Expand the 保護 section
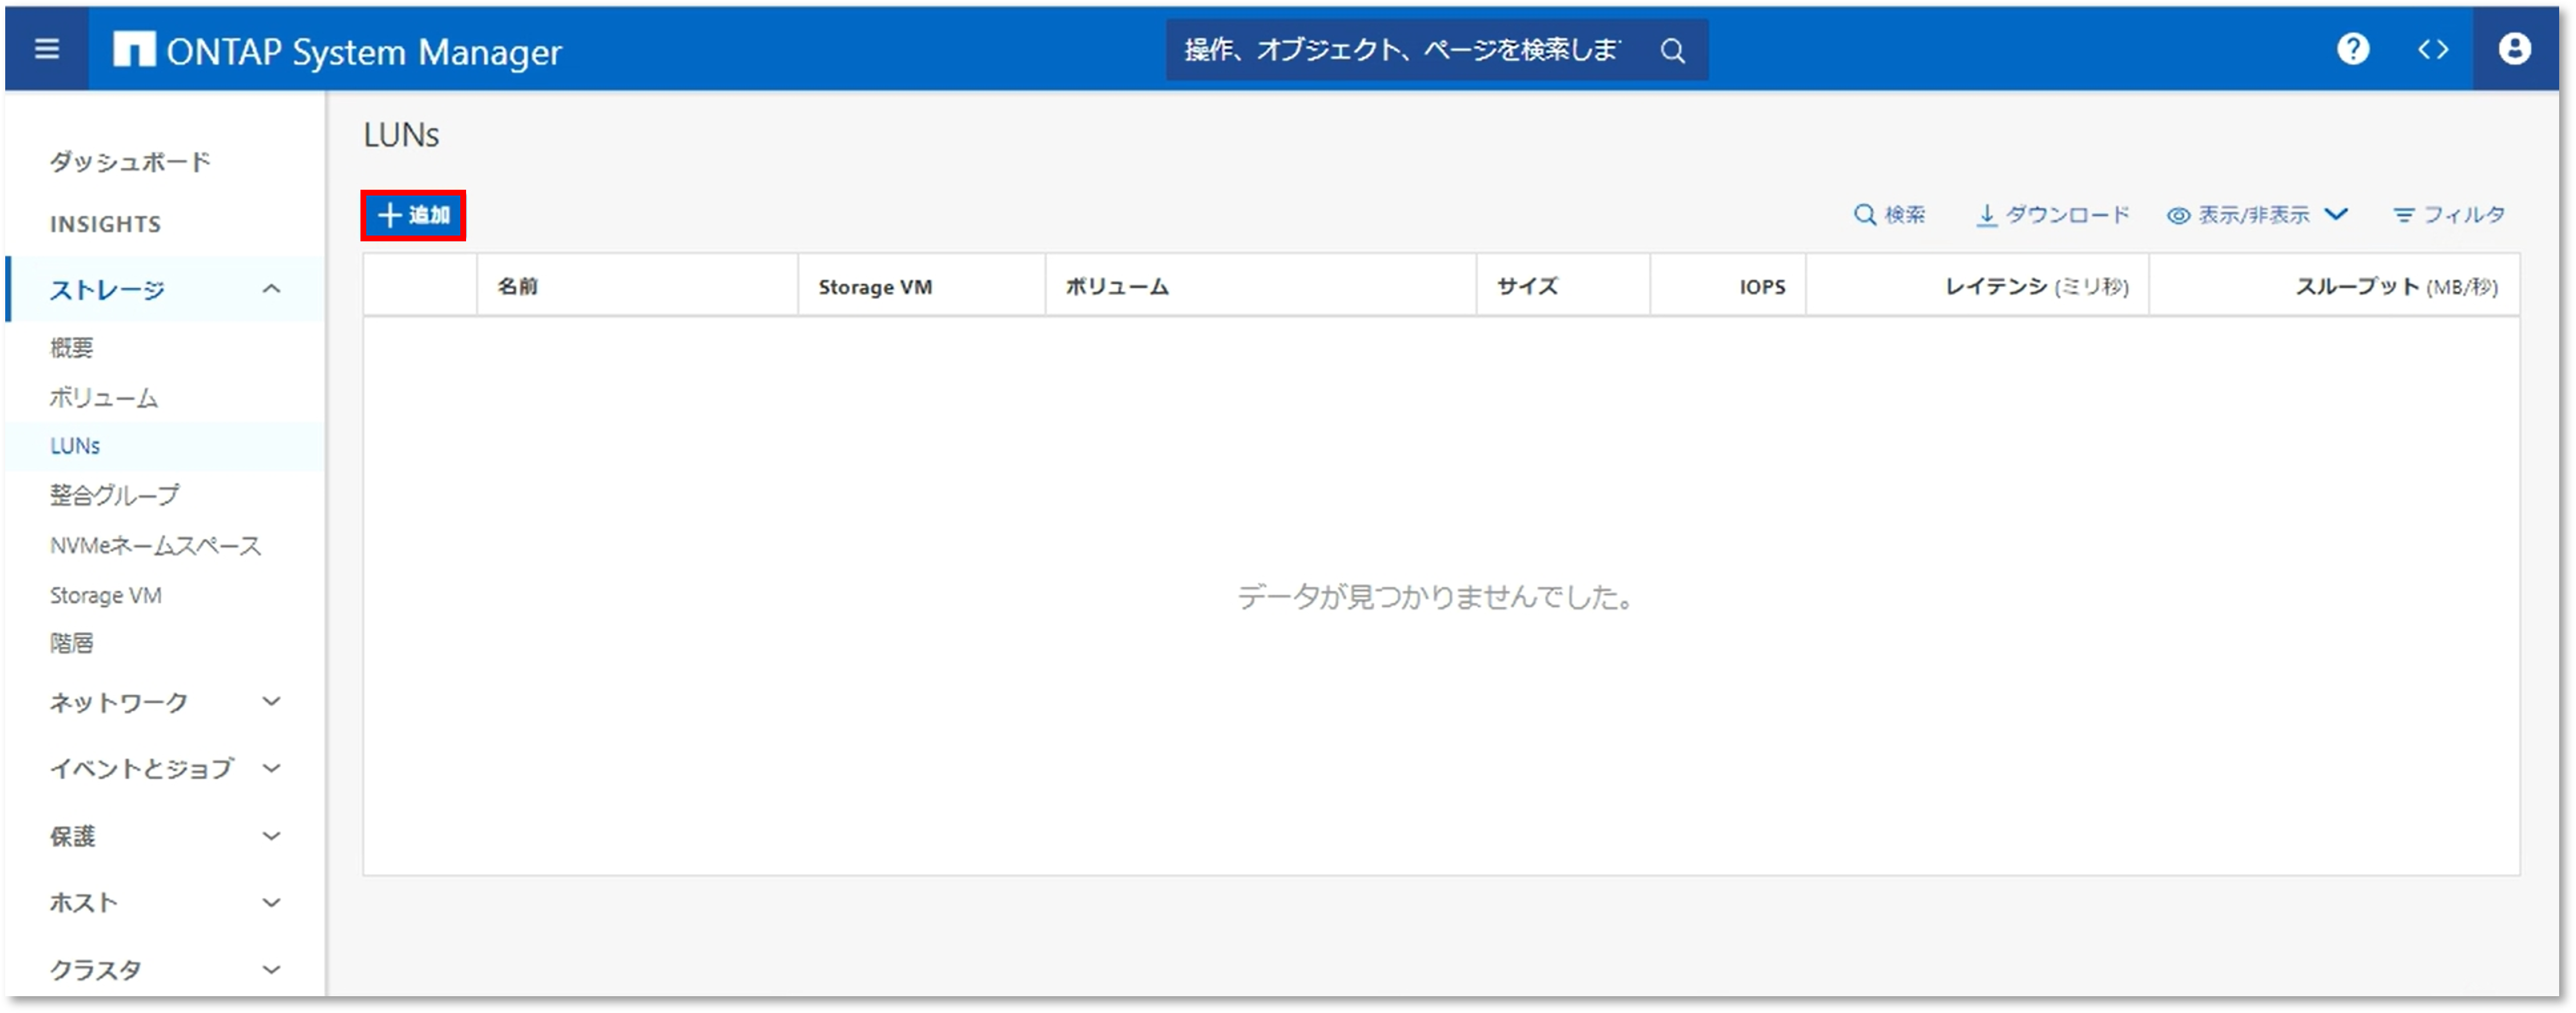This screenshot has width=2576, height=1013. pyautogui.click(x=165, y=837)
